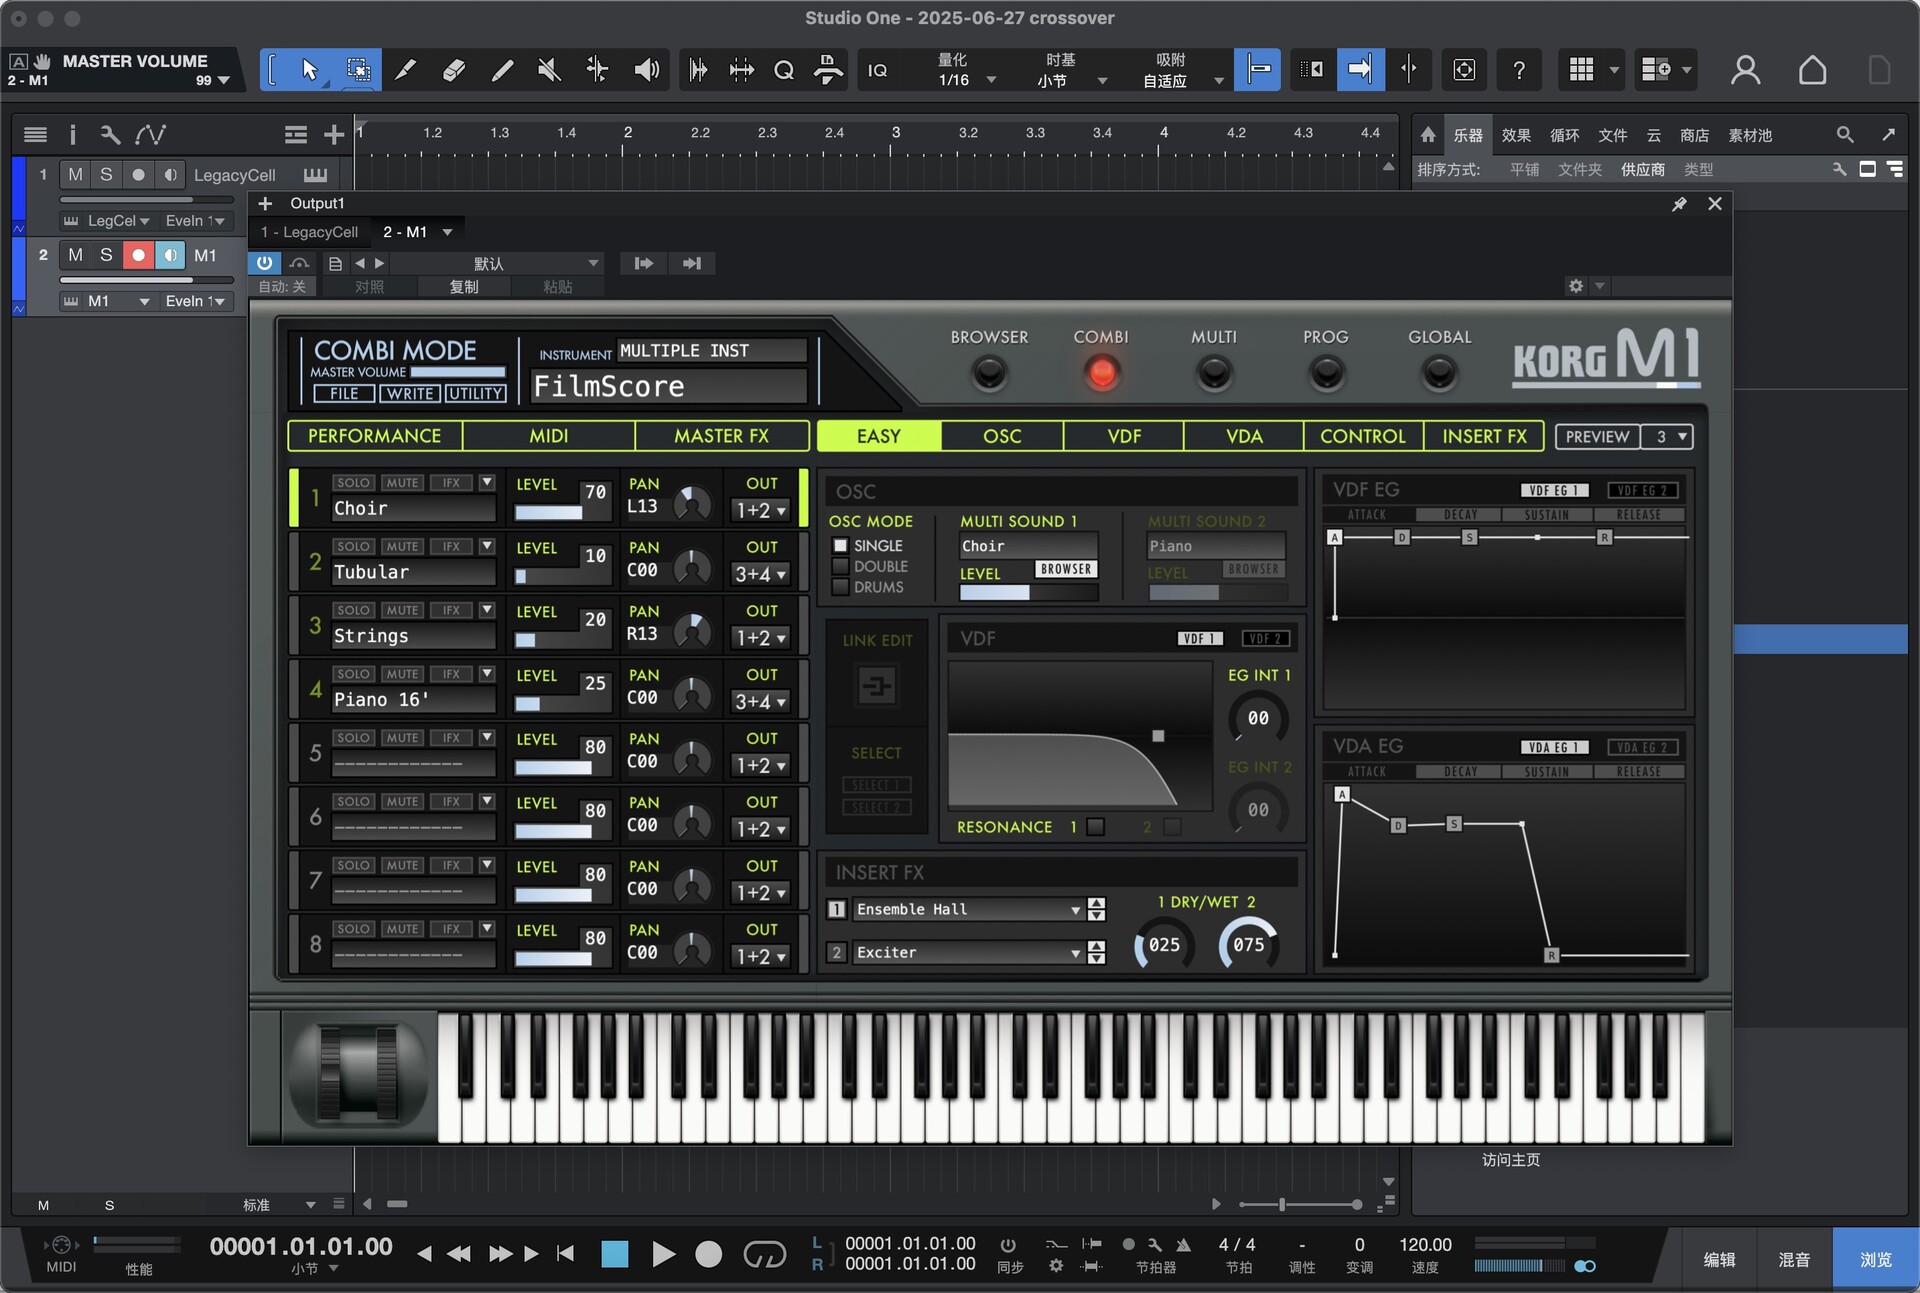The image size is (1920, 1293).
Task: Toggle plugin power bypass button
Action: pyautogui.click(x=264, y=263)
